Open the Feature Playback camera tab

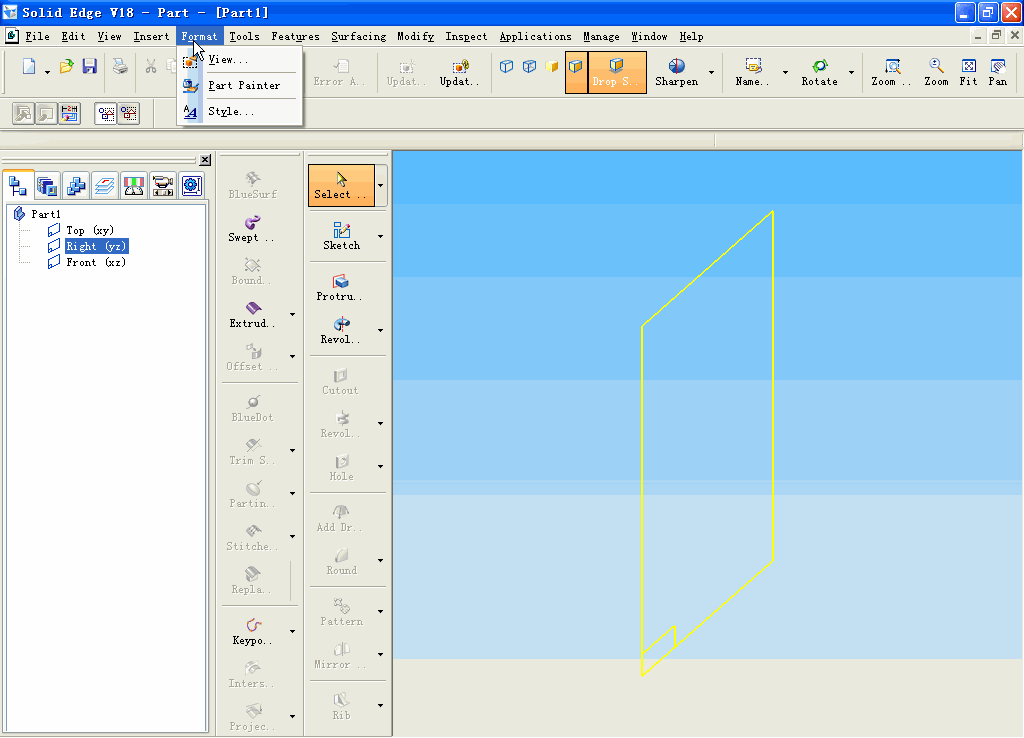(x=162, y=186)
